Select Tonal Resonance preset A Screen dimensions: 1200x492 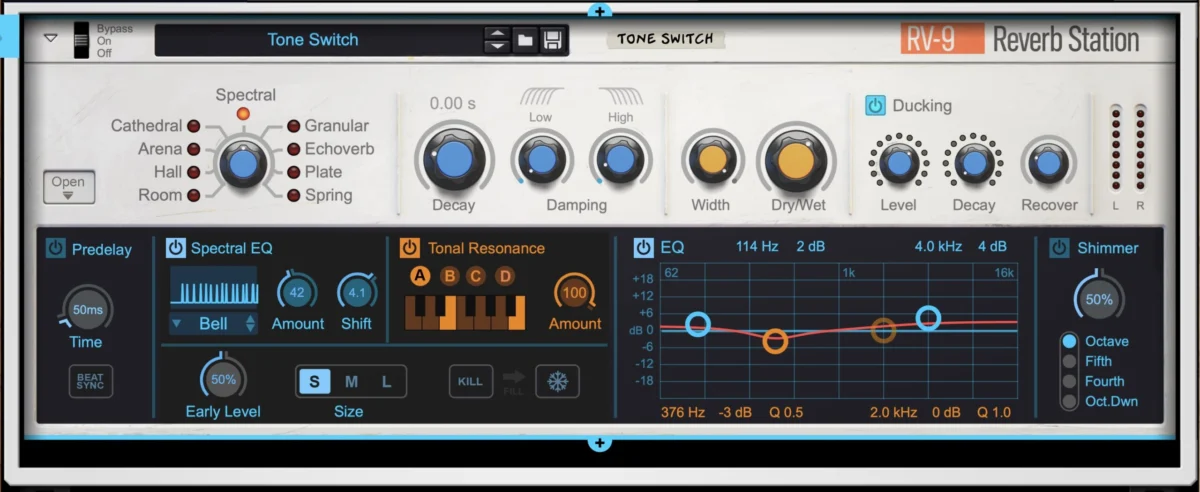pyautogui.click(x=420, y=276)
